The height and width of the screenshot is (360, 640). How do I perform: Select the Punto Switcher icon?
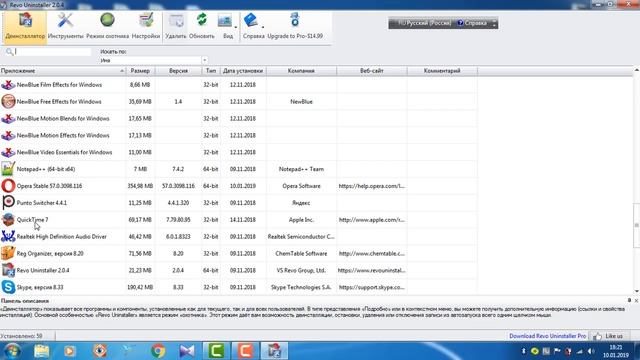(8, 202)
